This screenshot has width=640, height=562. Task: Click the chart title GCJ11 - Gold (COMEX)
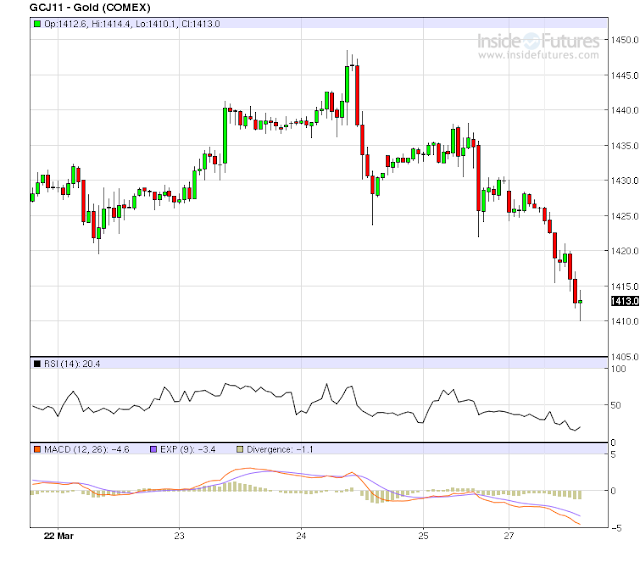click(x=90, y=7)
